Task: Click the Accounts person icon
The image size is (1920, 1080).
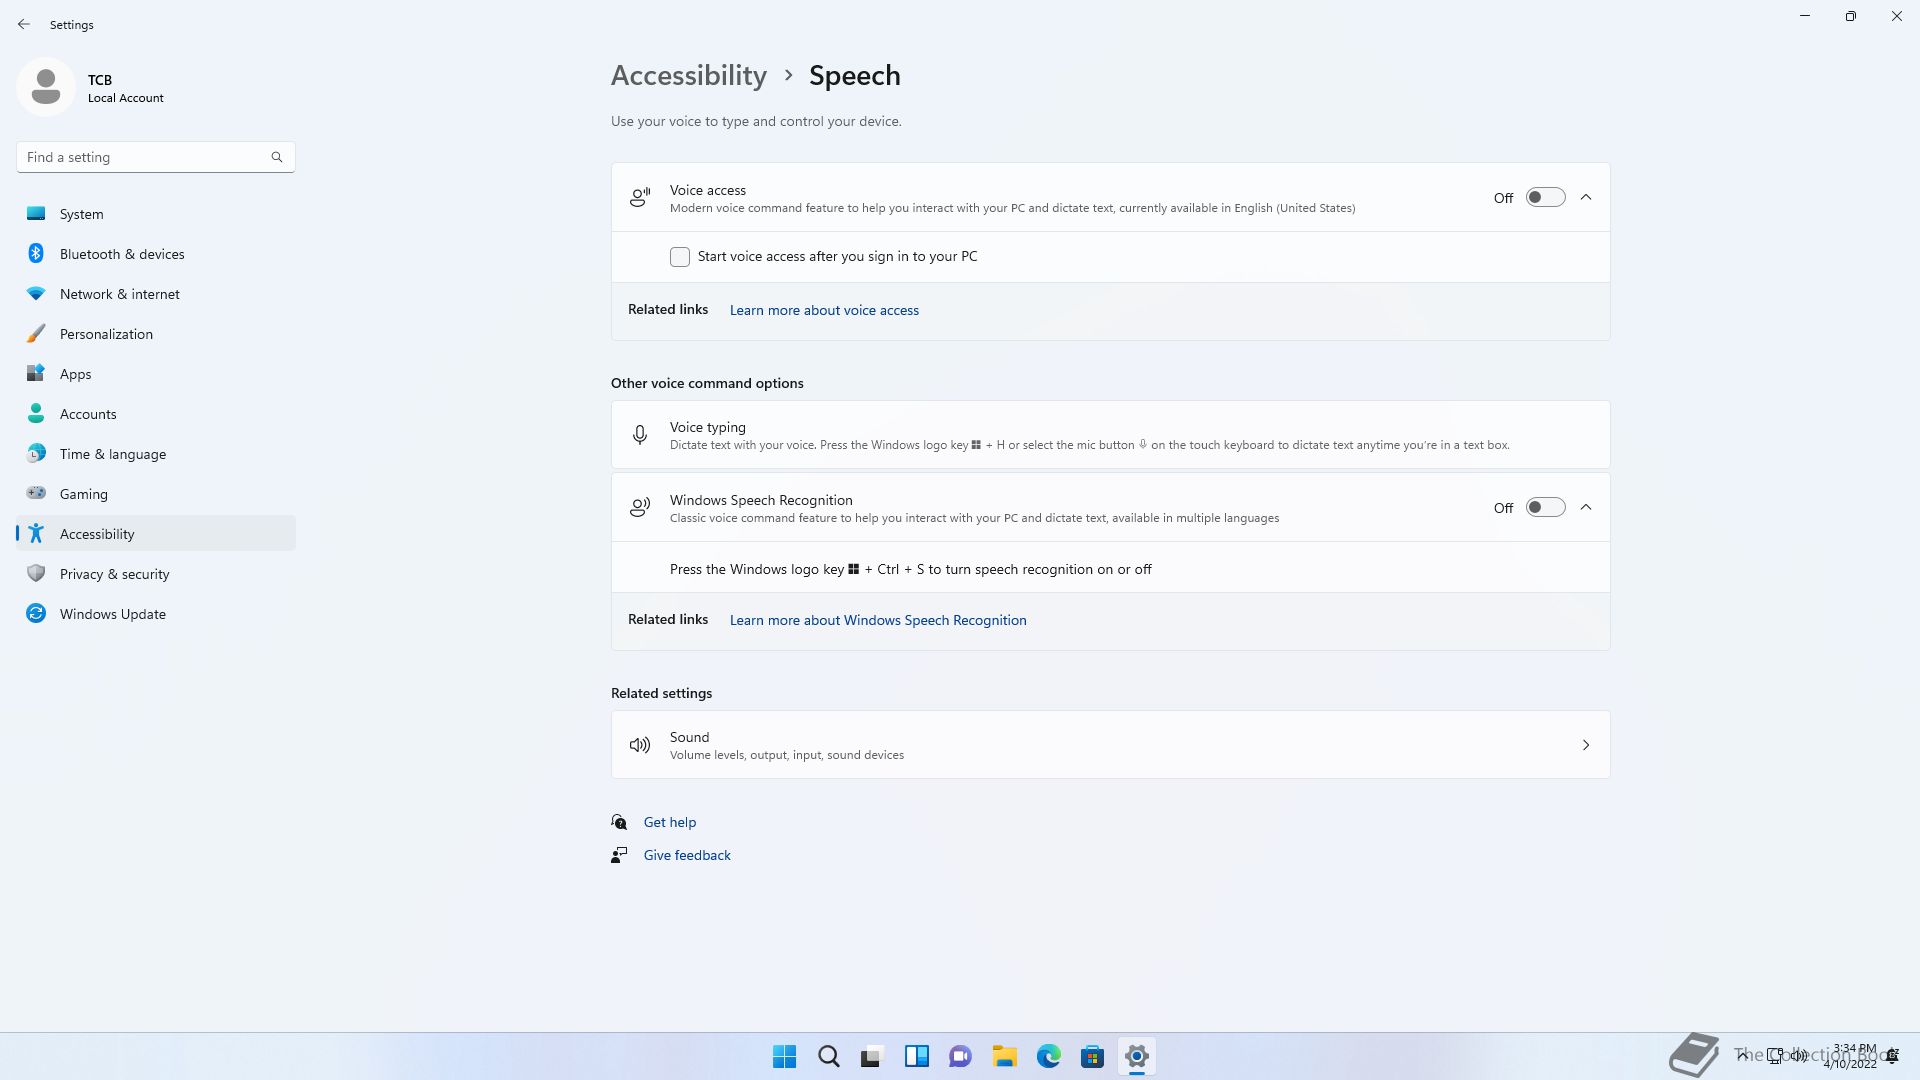Action: (x=36, y=413)
